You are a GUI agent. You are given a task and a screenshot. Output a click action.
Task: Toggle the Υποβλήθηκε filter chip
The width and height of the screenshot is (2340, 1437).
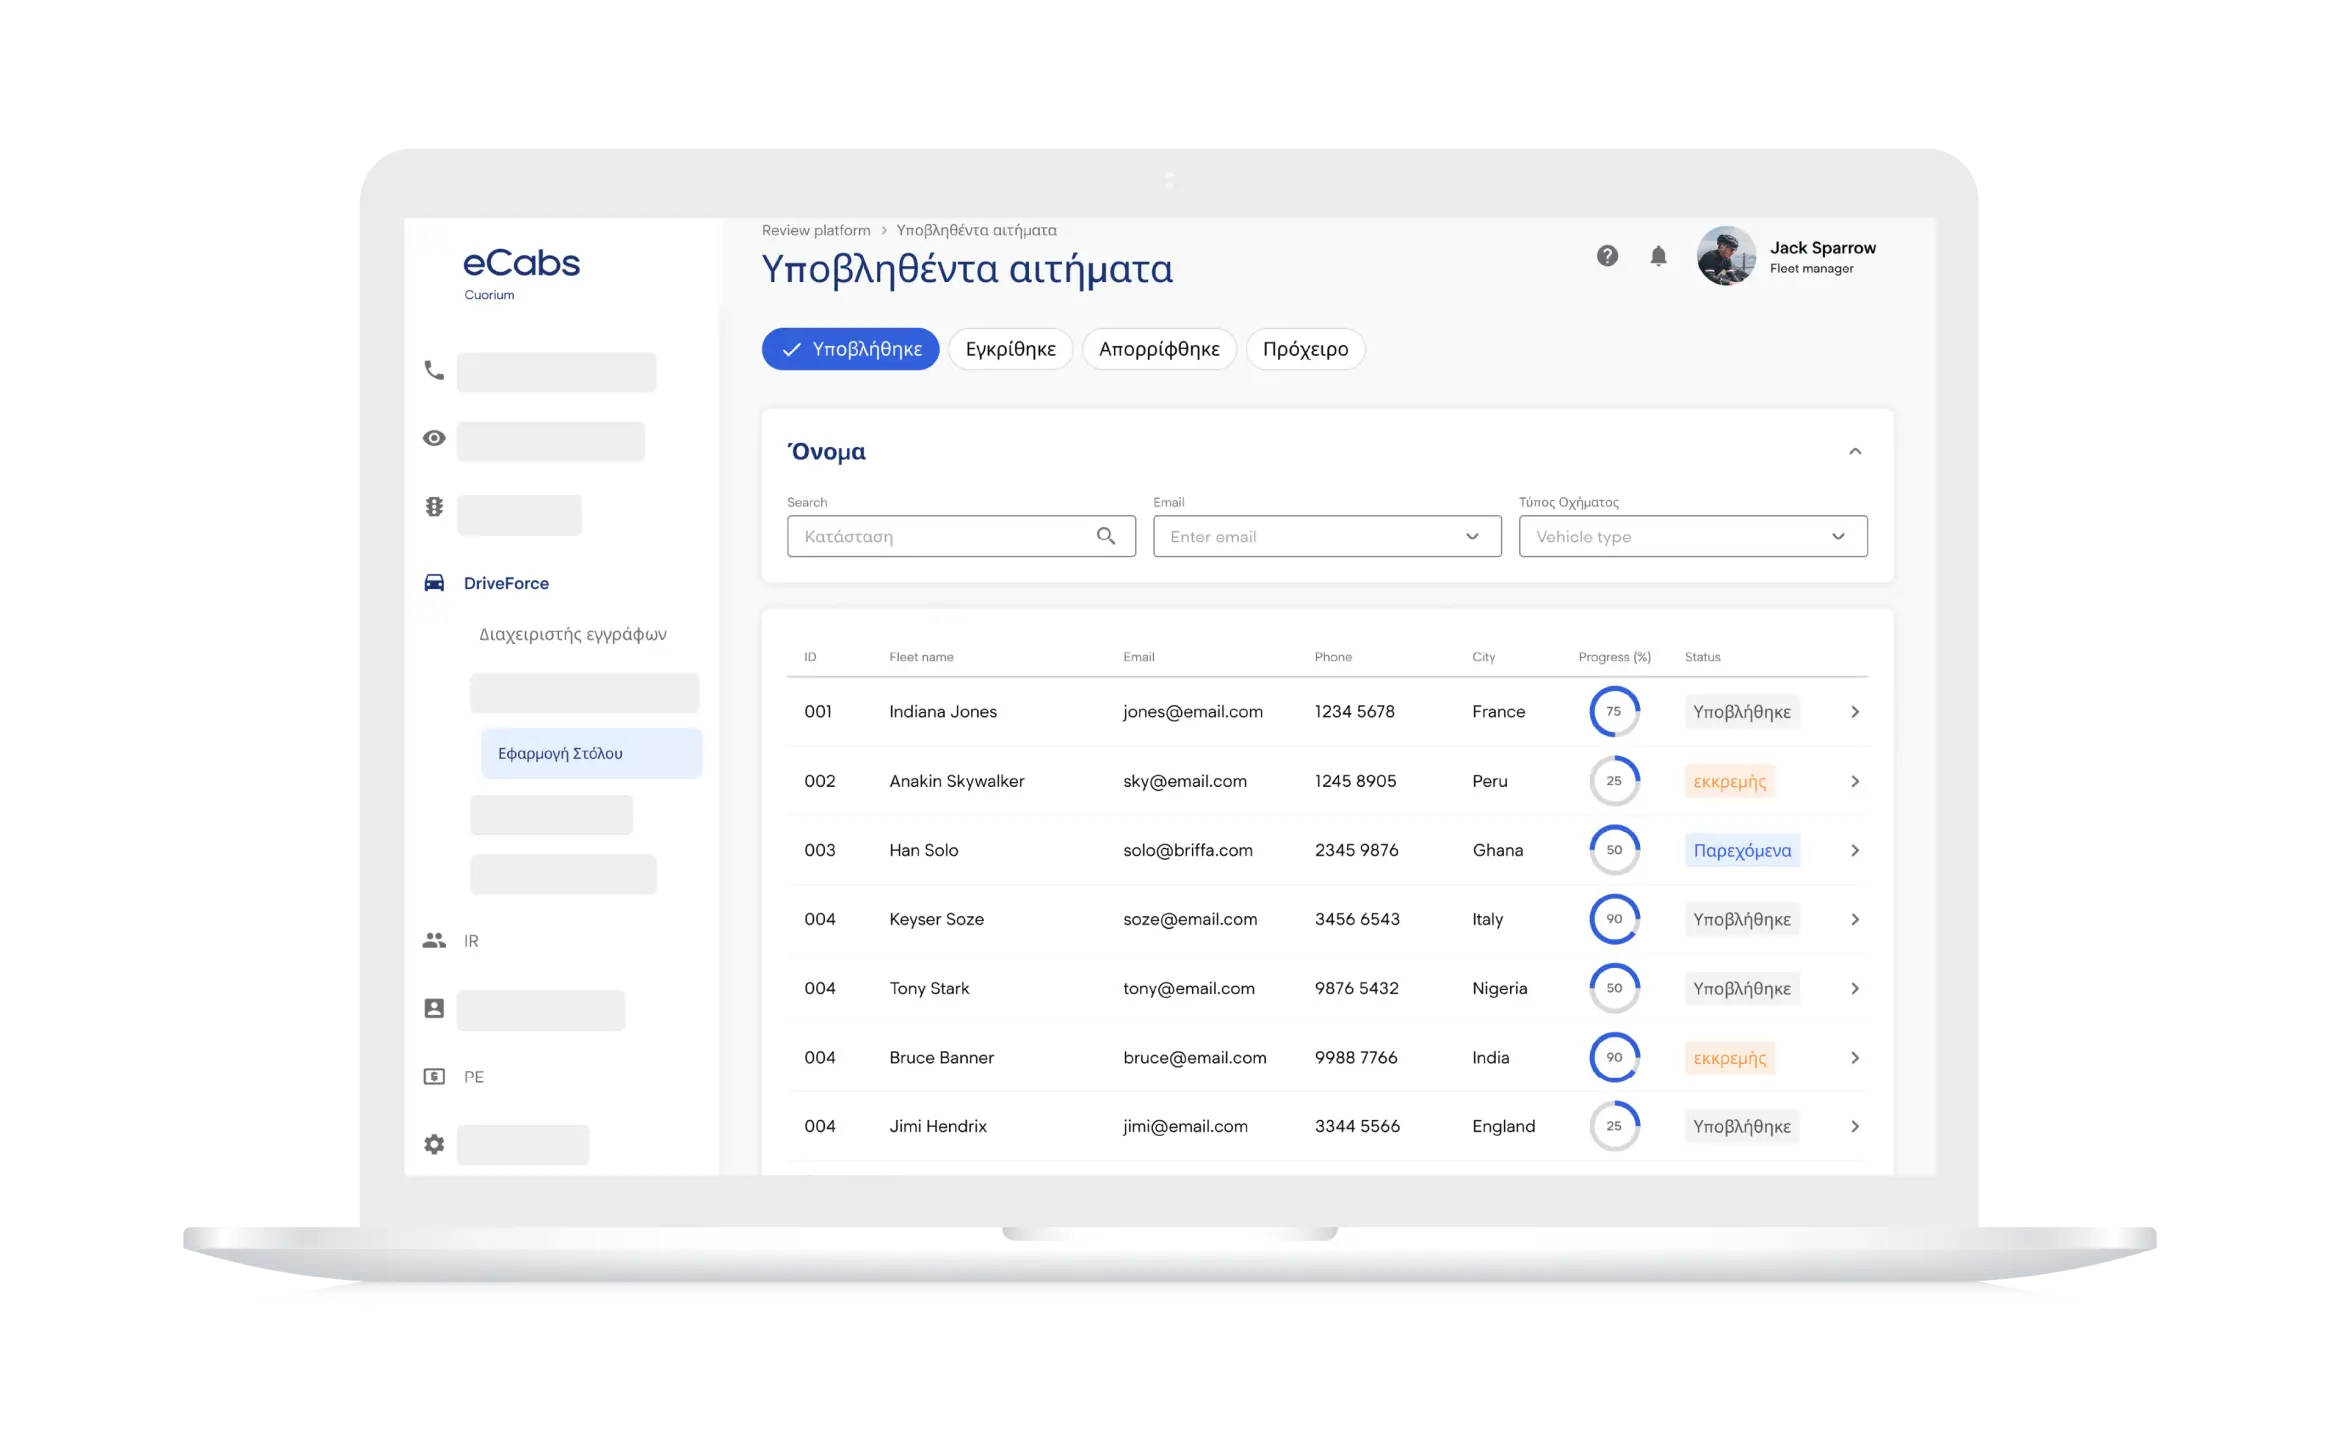(x=850, y=349)
